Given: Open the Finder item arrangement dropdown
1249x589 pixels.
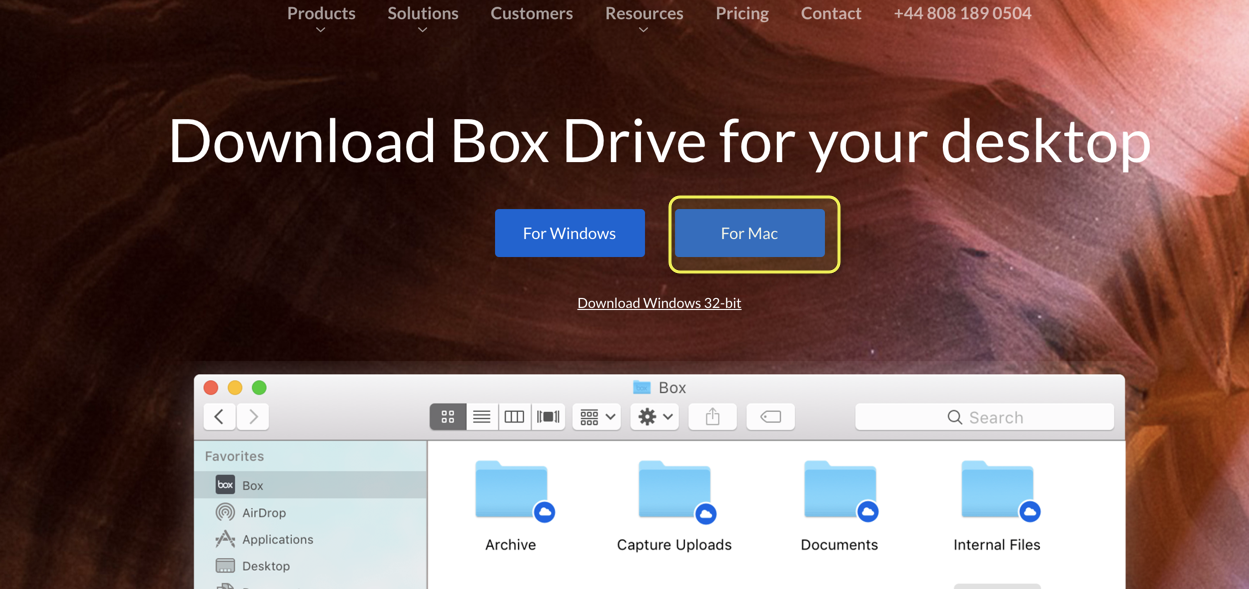Looking at the screenshot, I should (597, 417).
